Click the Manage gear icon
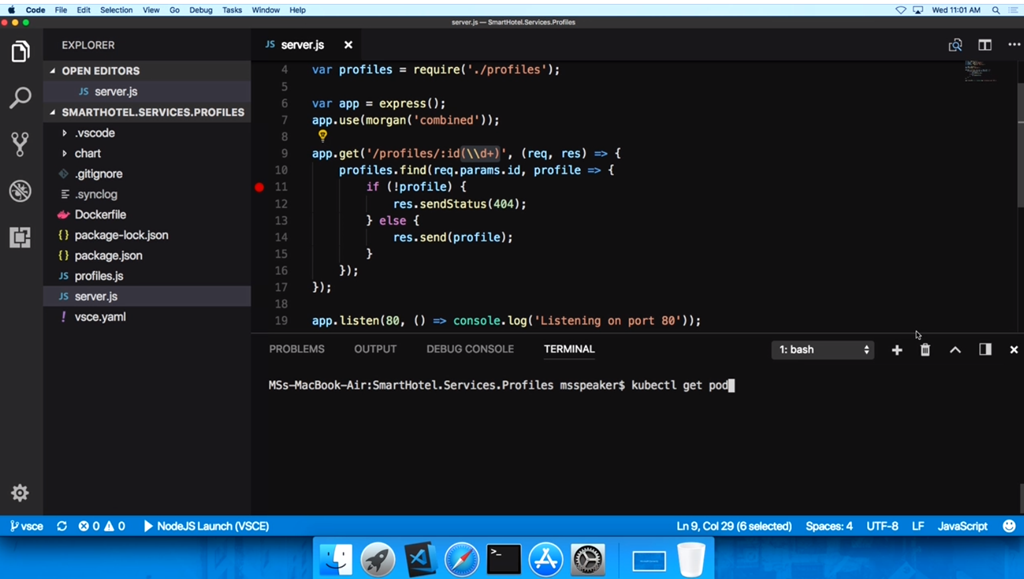1024x579 pixels. pyautogui.click(x=20, y=493)
